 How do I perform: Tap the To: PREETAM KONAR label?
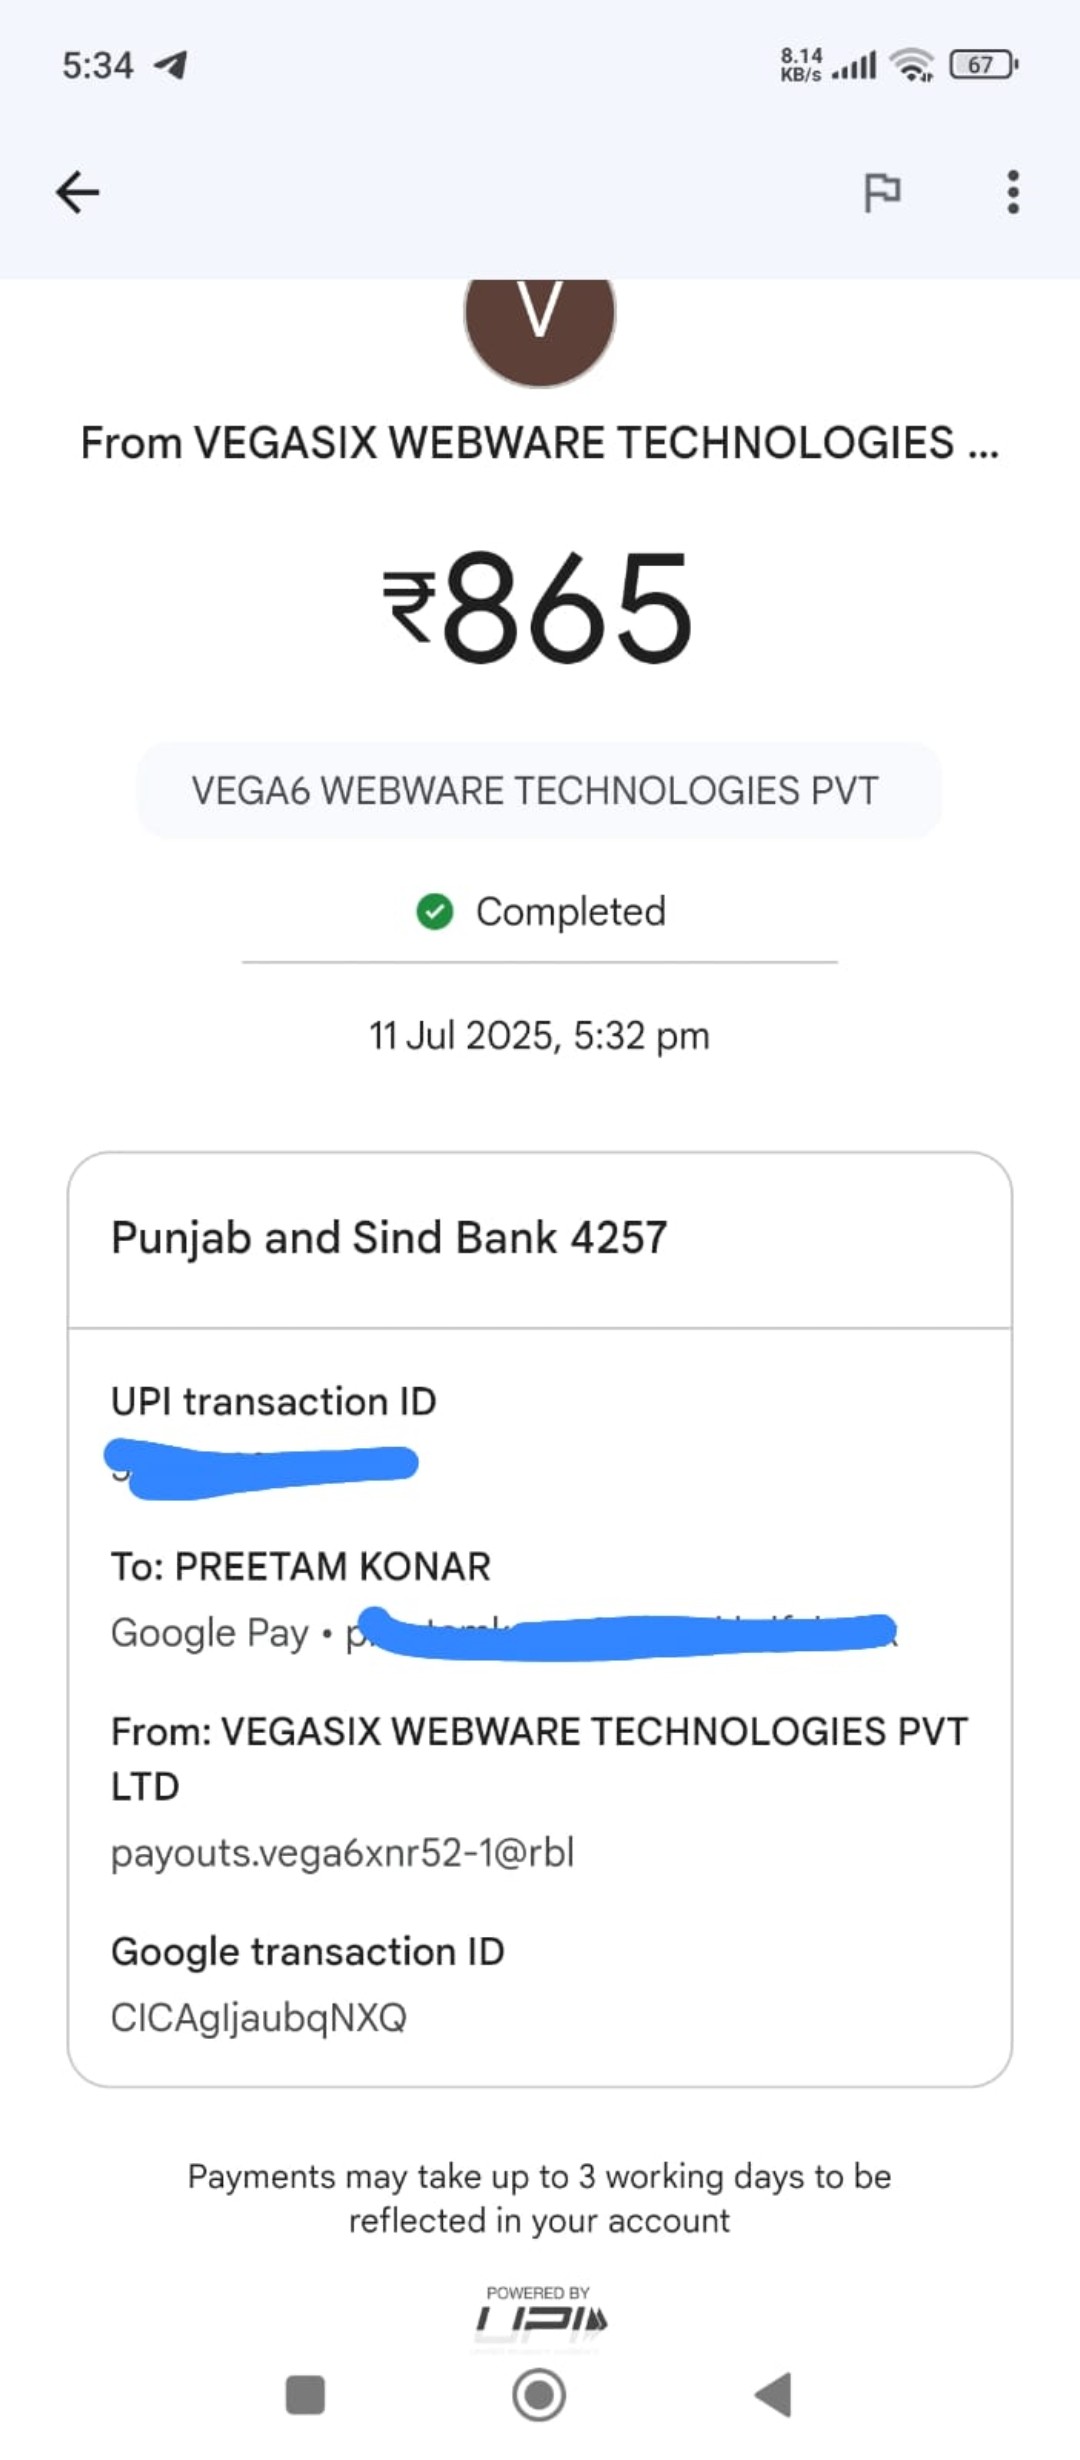(x=301, y=1566)
